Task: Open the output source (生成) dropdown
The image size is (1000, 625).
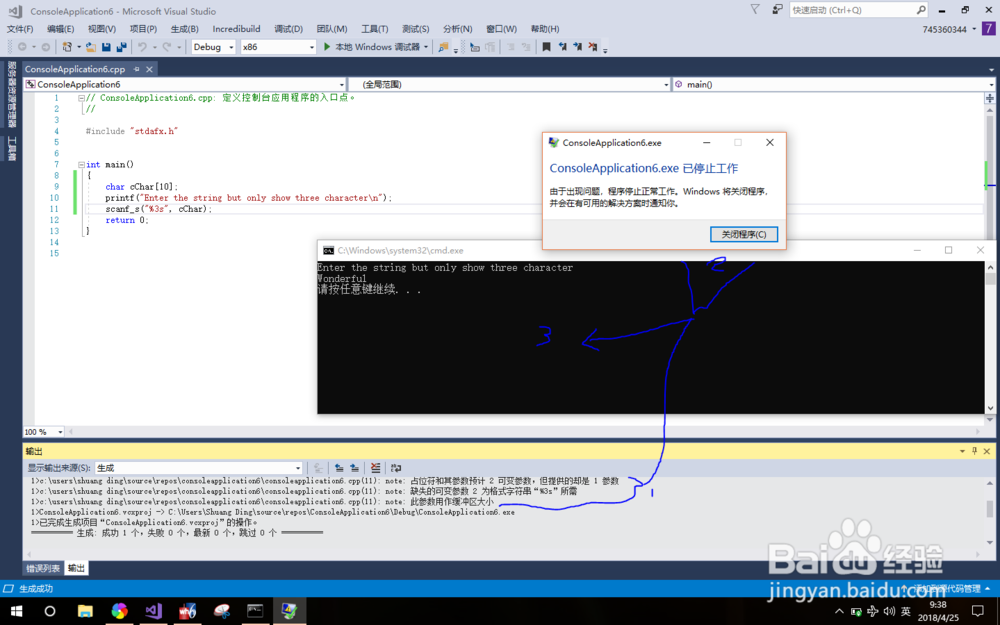Action: point(198,468)
